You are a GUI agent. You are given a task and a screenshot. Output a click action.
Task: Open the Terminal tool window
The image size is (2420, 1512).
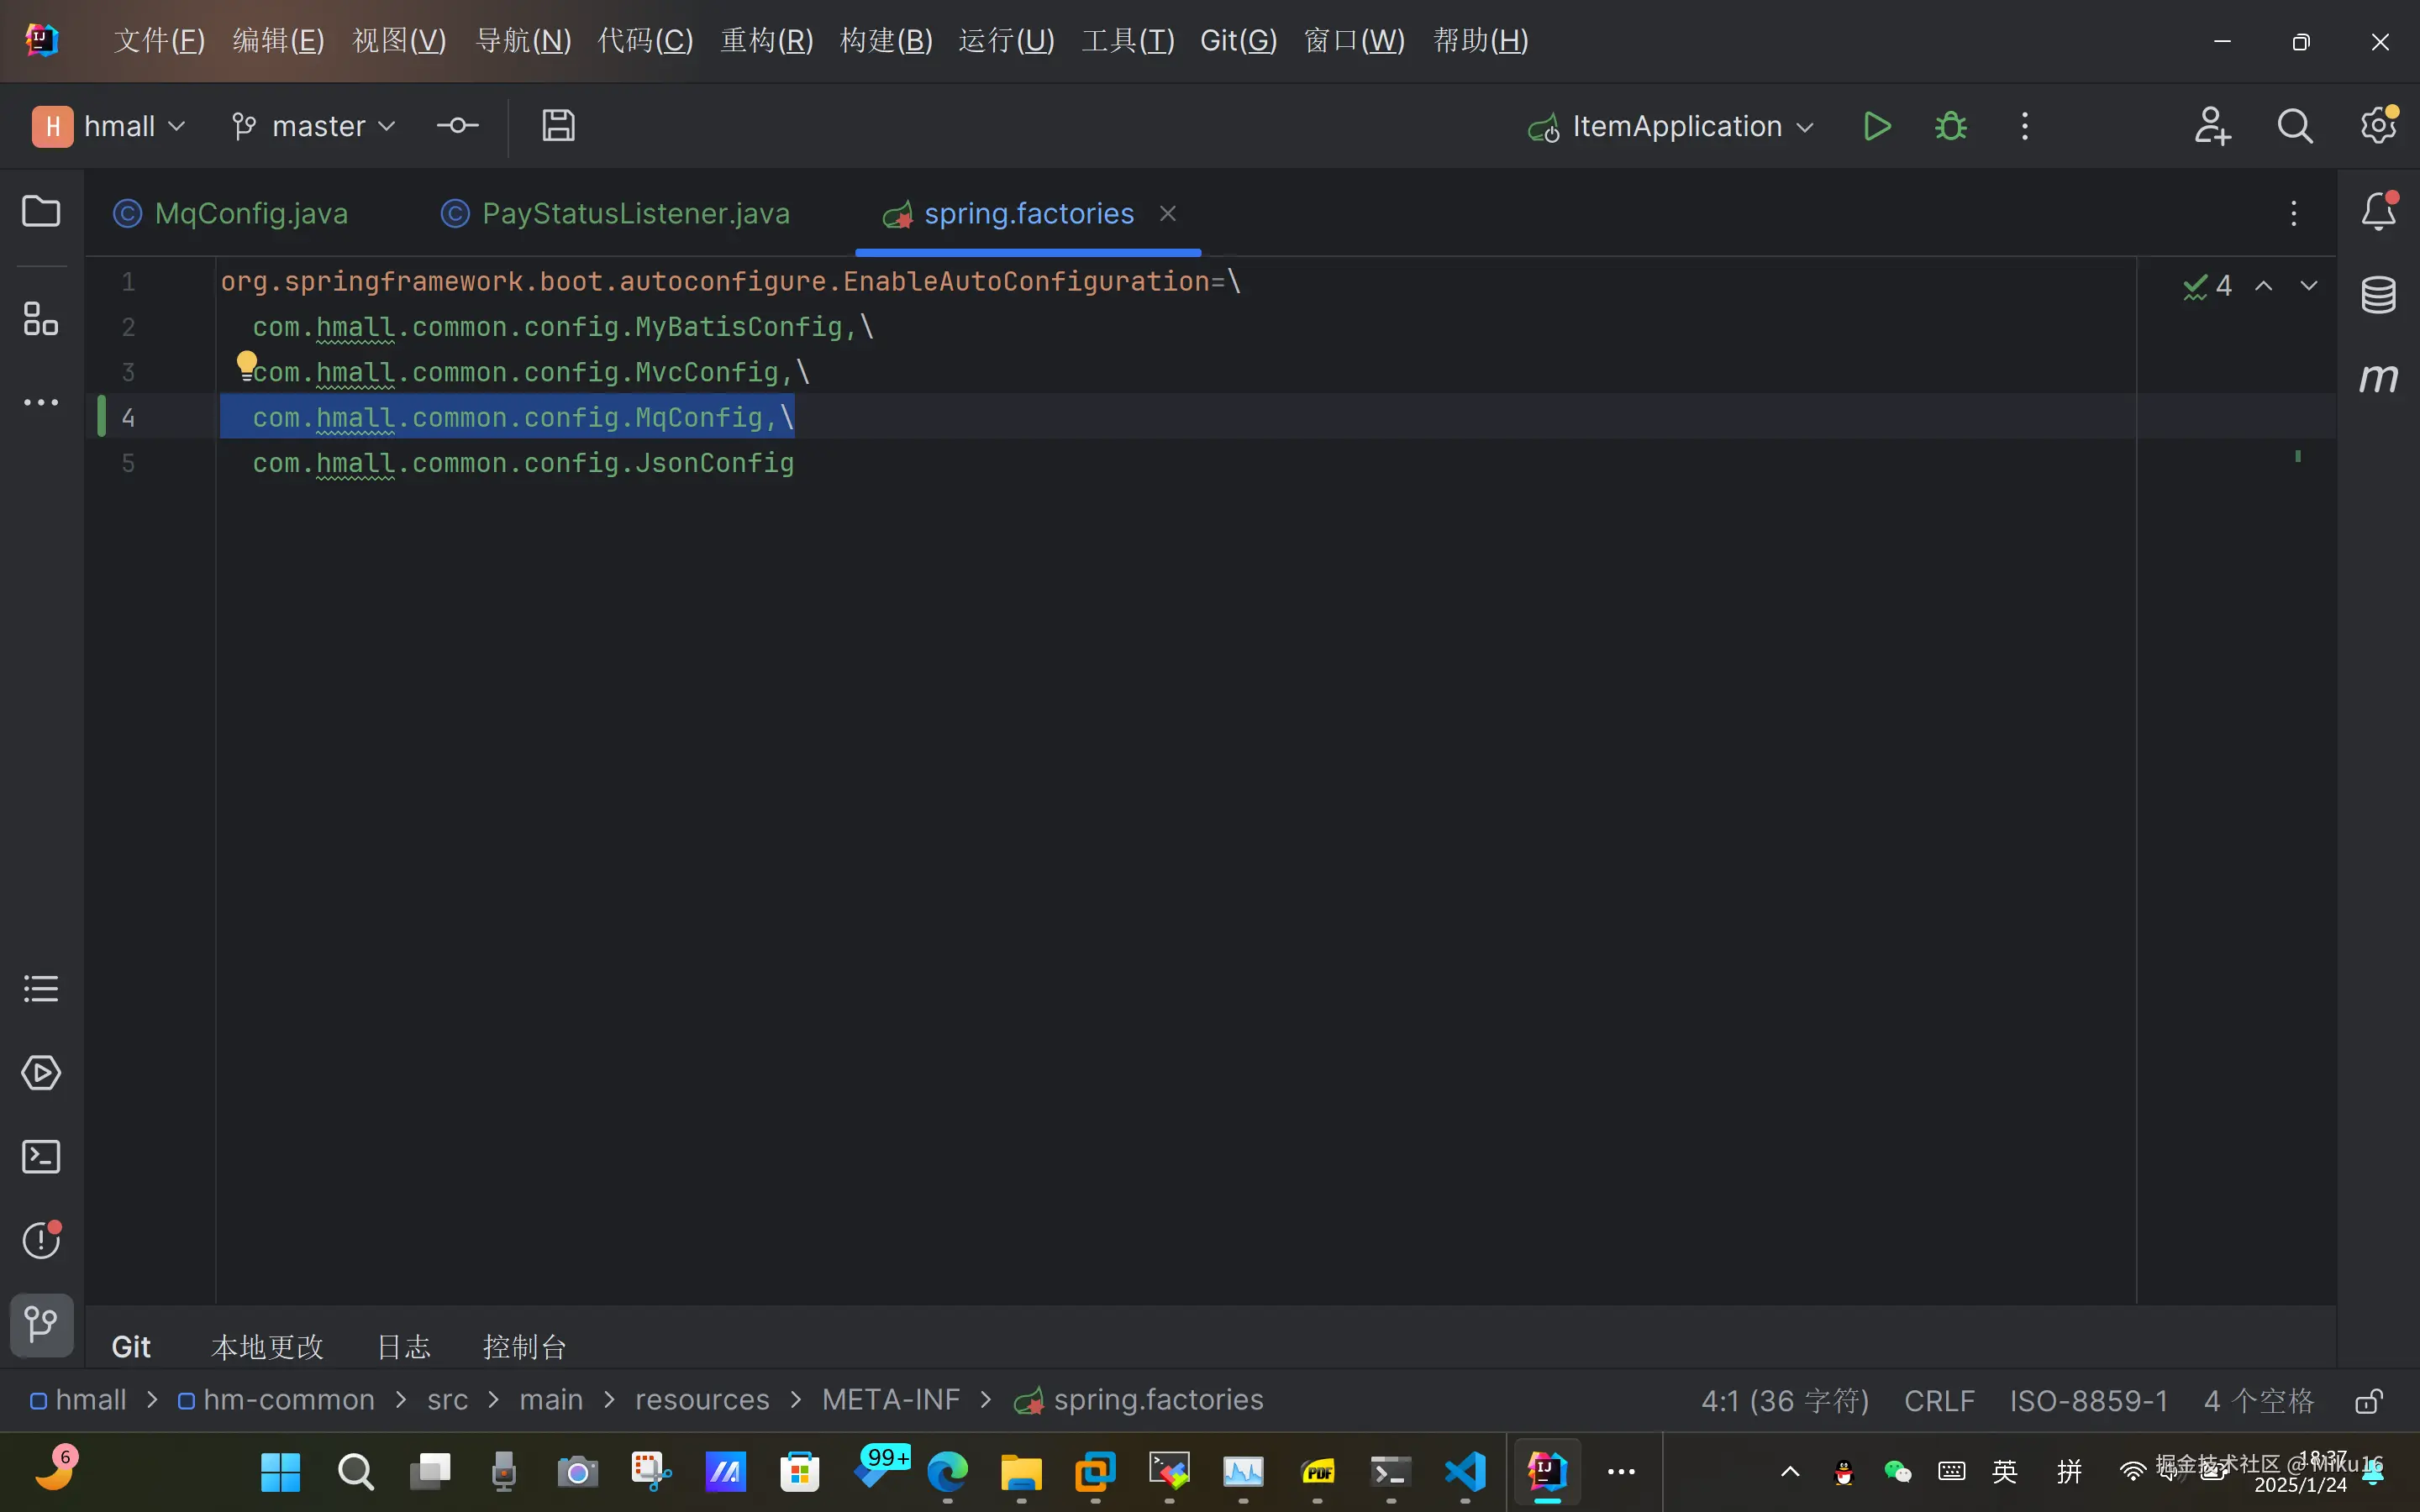41,1157
